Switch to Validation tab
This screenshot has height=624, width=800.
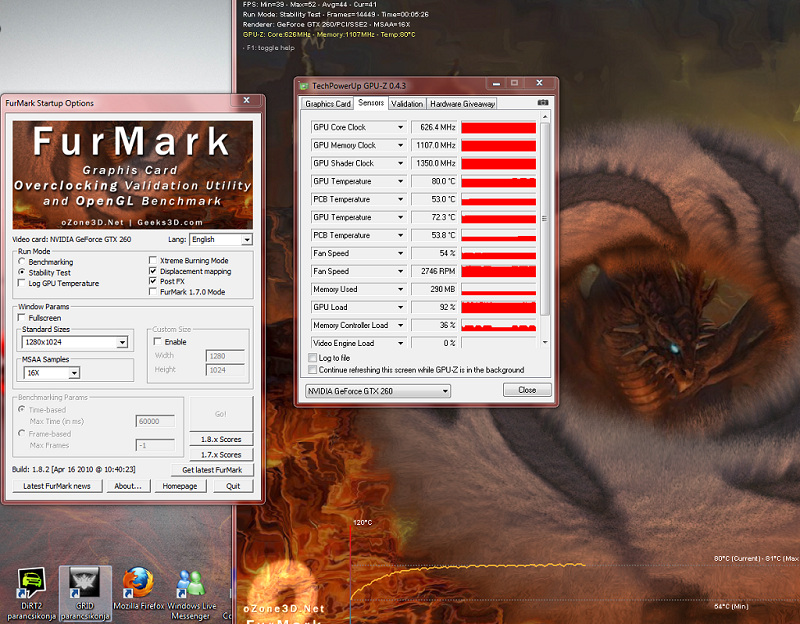(407, 104)
